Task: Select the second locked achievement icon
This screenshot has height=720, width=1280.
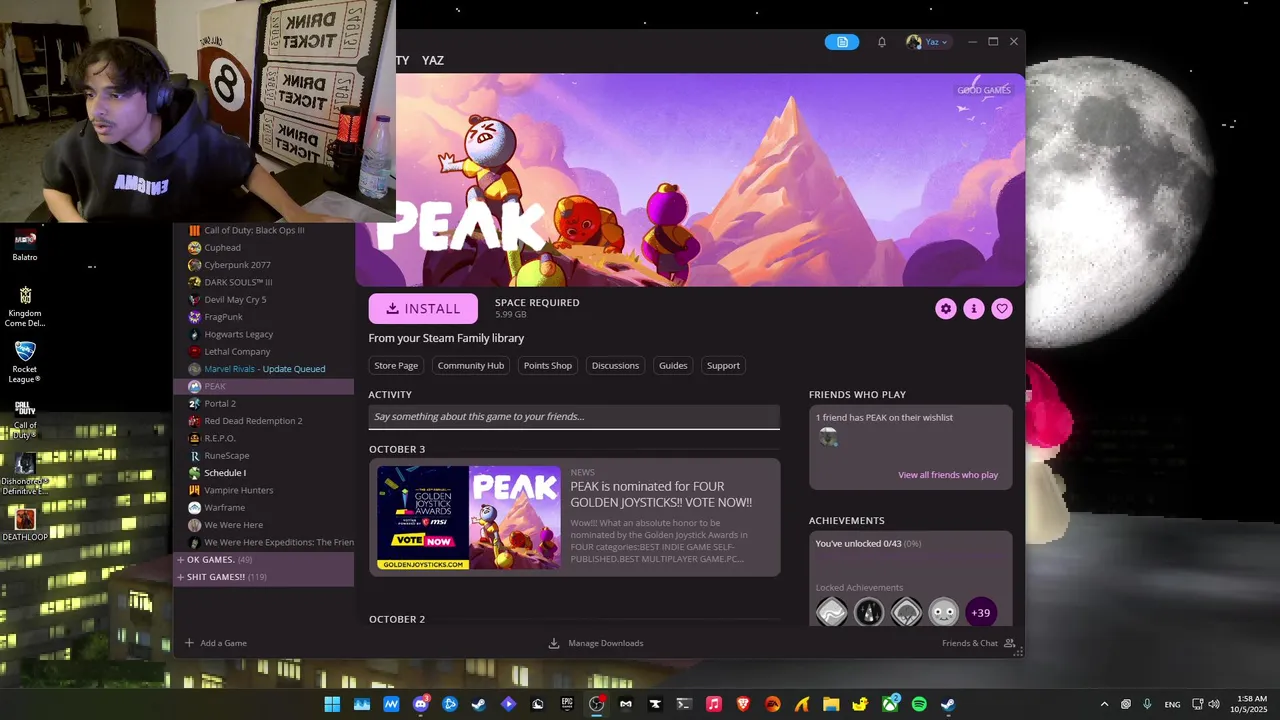Action: [x=869, y=612]
